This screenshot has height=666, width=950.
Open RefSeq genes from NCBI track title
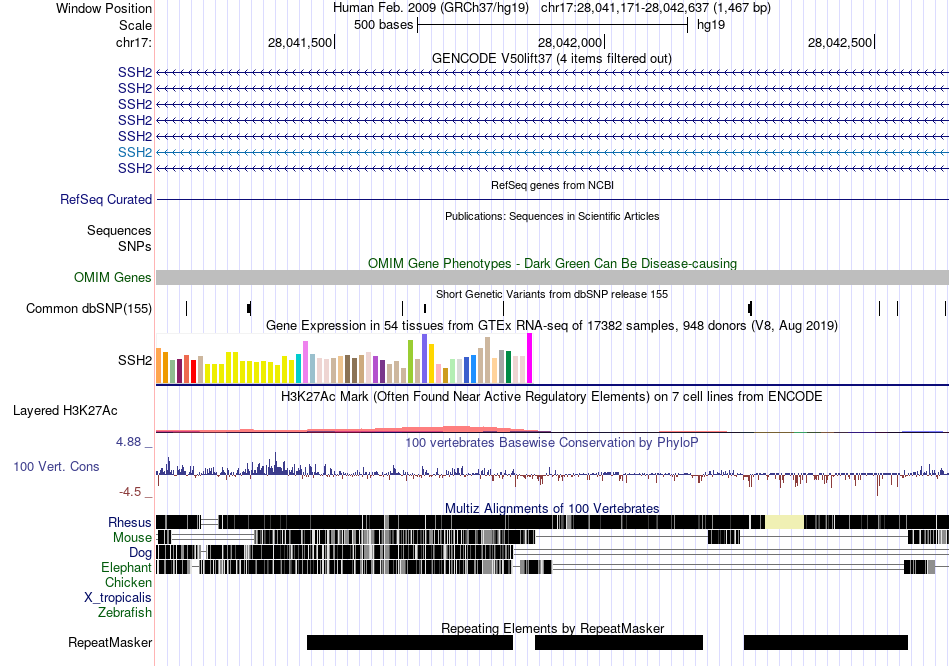coord(552,185)
